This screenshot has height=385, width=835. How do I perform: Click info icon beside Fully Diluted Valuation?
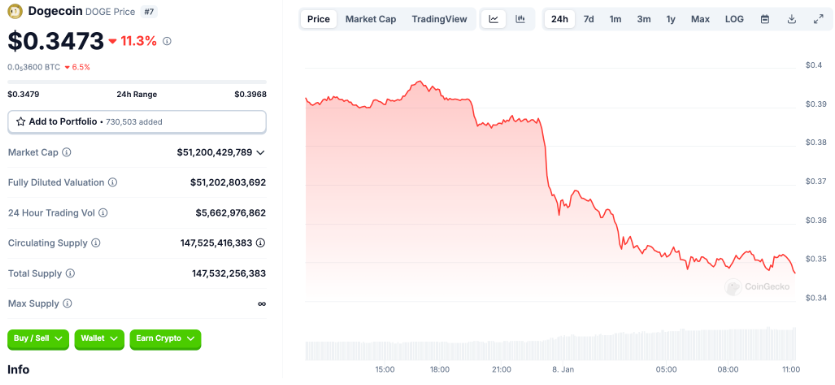pos(112,182)
